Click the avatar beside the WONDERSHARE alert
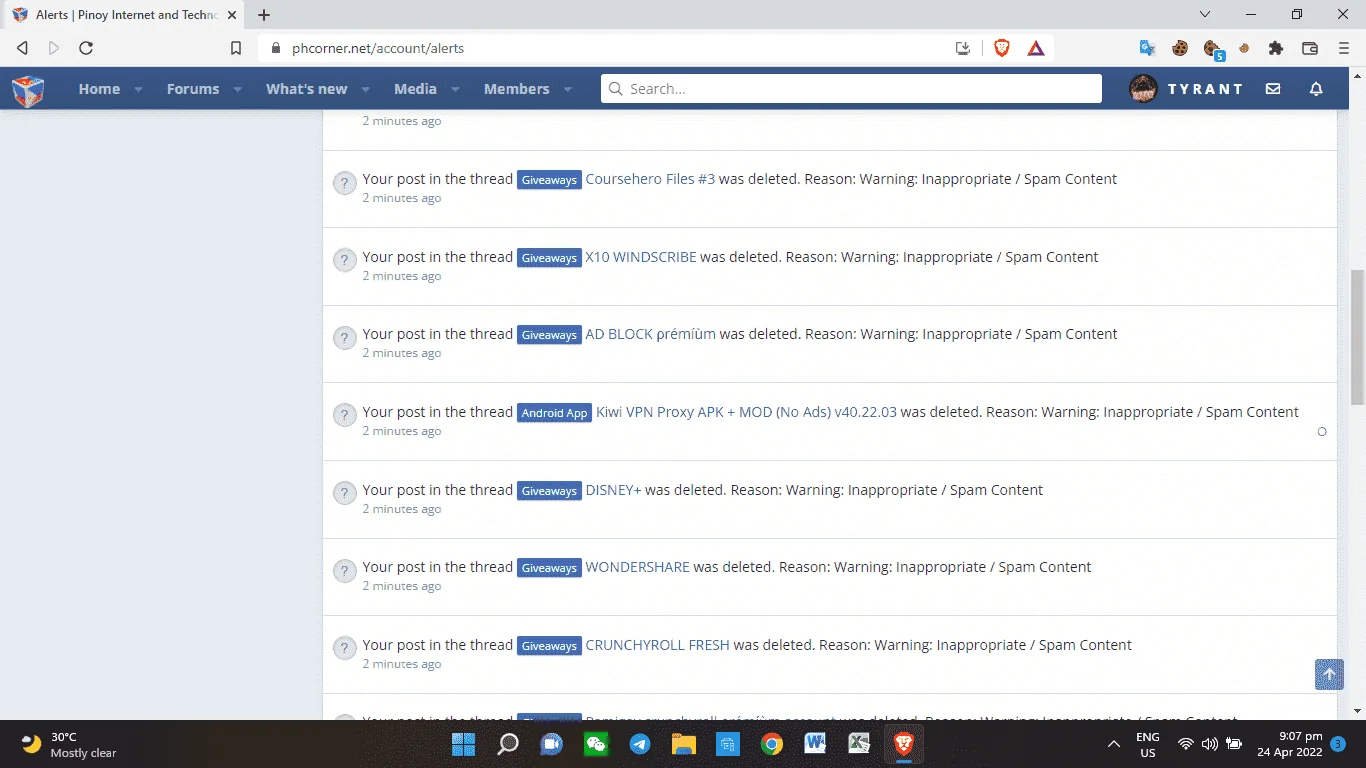The image size is (1366, 768). tap(344, 571)
